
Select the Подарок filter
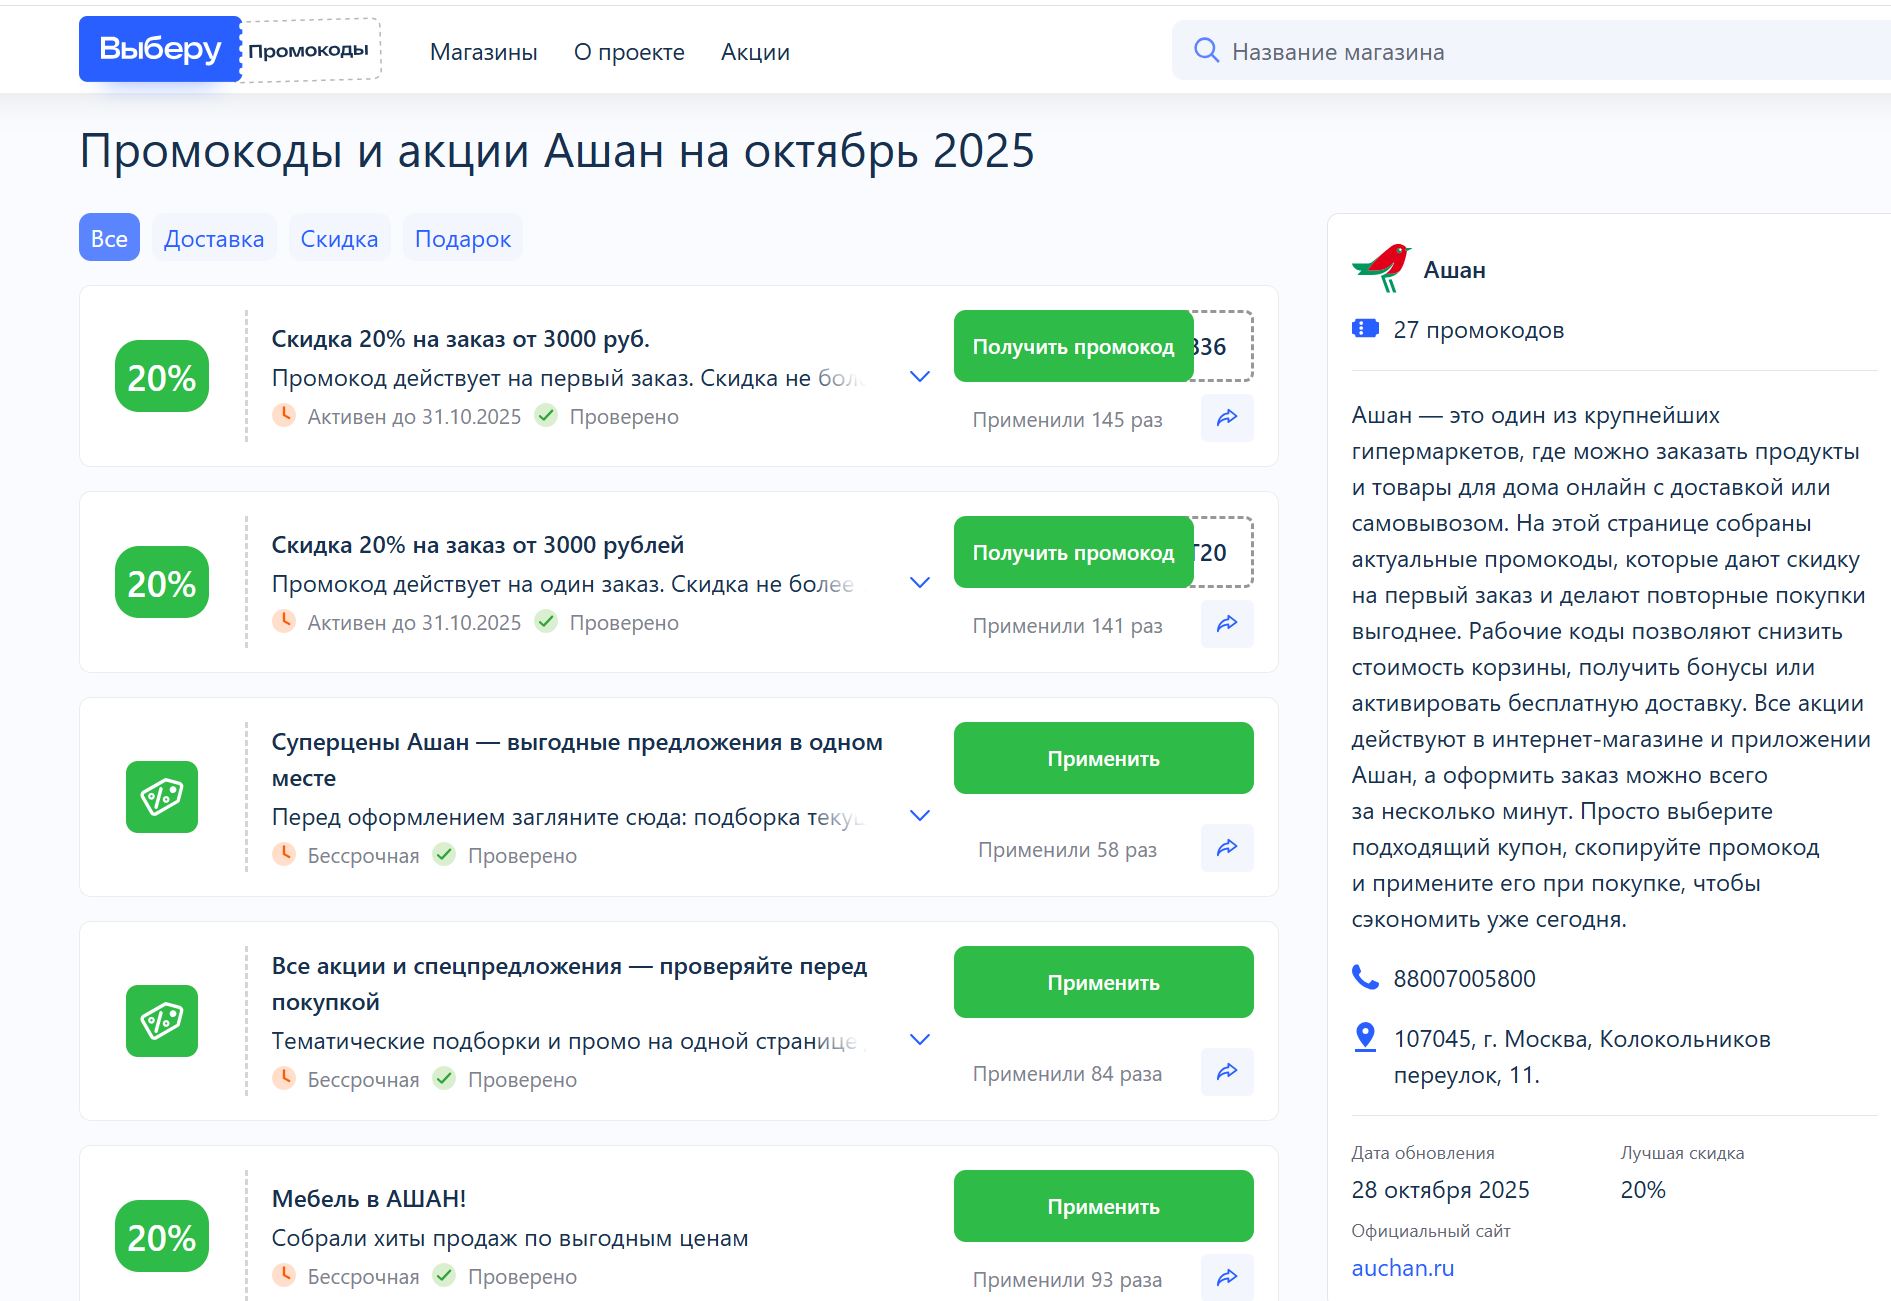462,238
